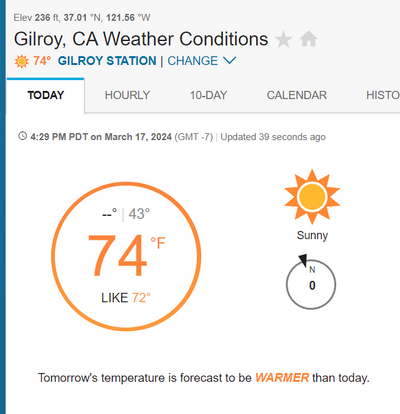Screen dimensions: 400x414
Task: Click the wind direction arrow pointer
Action: tap(303, 260)
